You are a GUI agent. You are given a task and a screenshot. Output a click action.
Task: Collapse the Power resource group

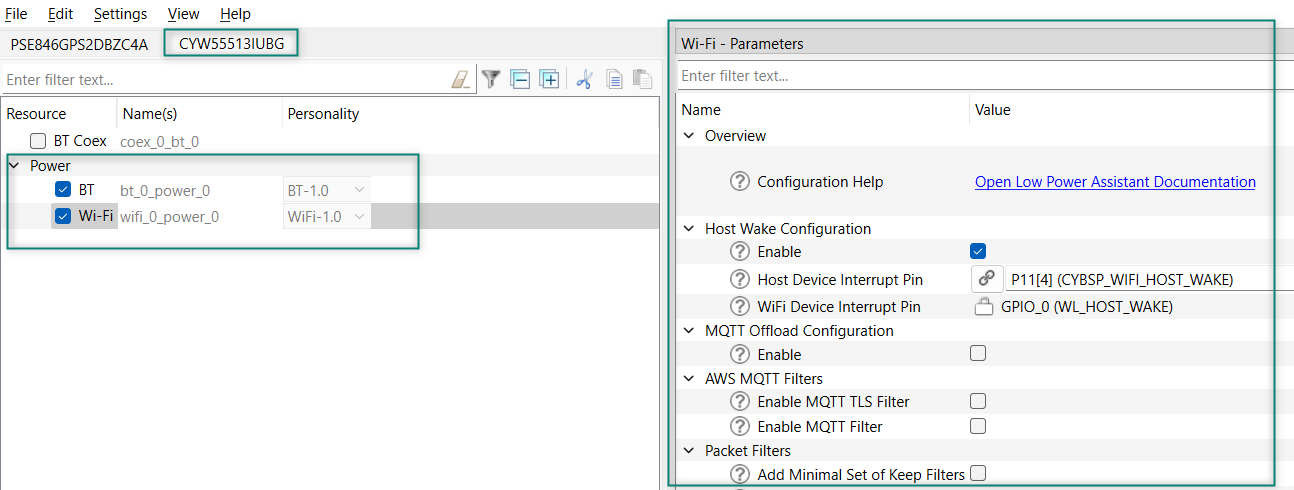(15, 166)
